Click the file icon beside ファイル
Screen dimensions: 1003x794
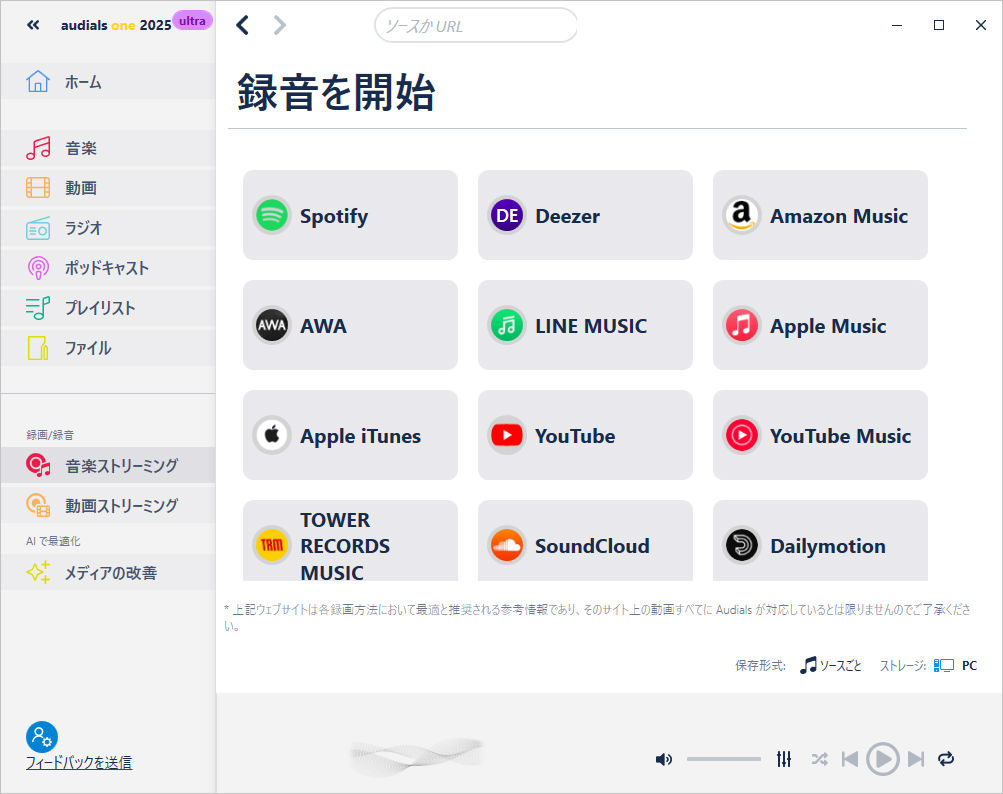(x=38, y=348)
